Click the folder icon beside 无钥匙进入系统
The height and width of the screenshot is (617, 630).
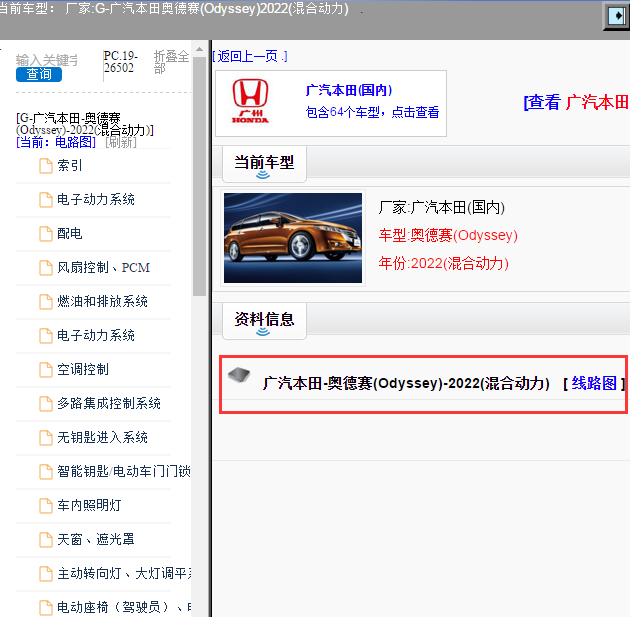click(x=46, y=438)
